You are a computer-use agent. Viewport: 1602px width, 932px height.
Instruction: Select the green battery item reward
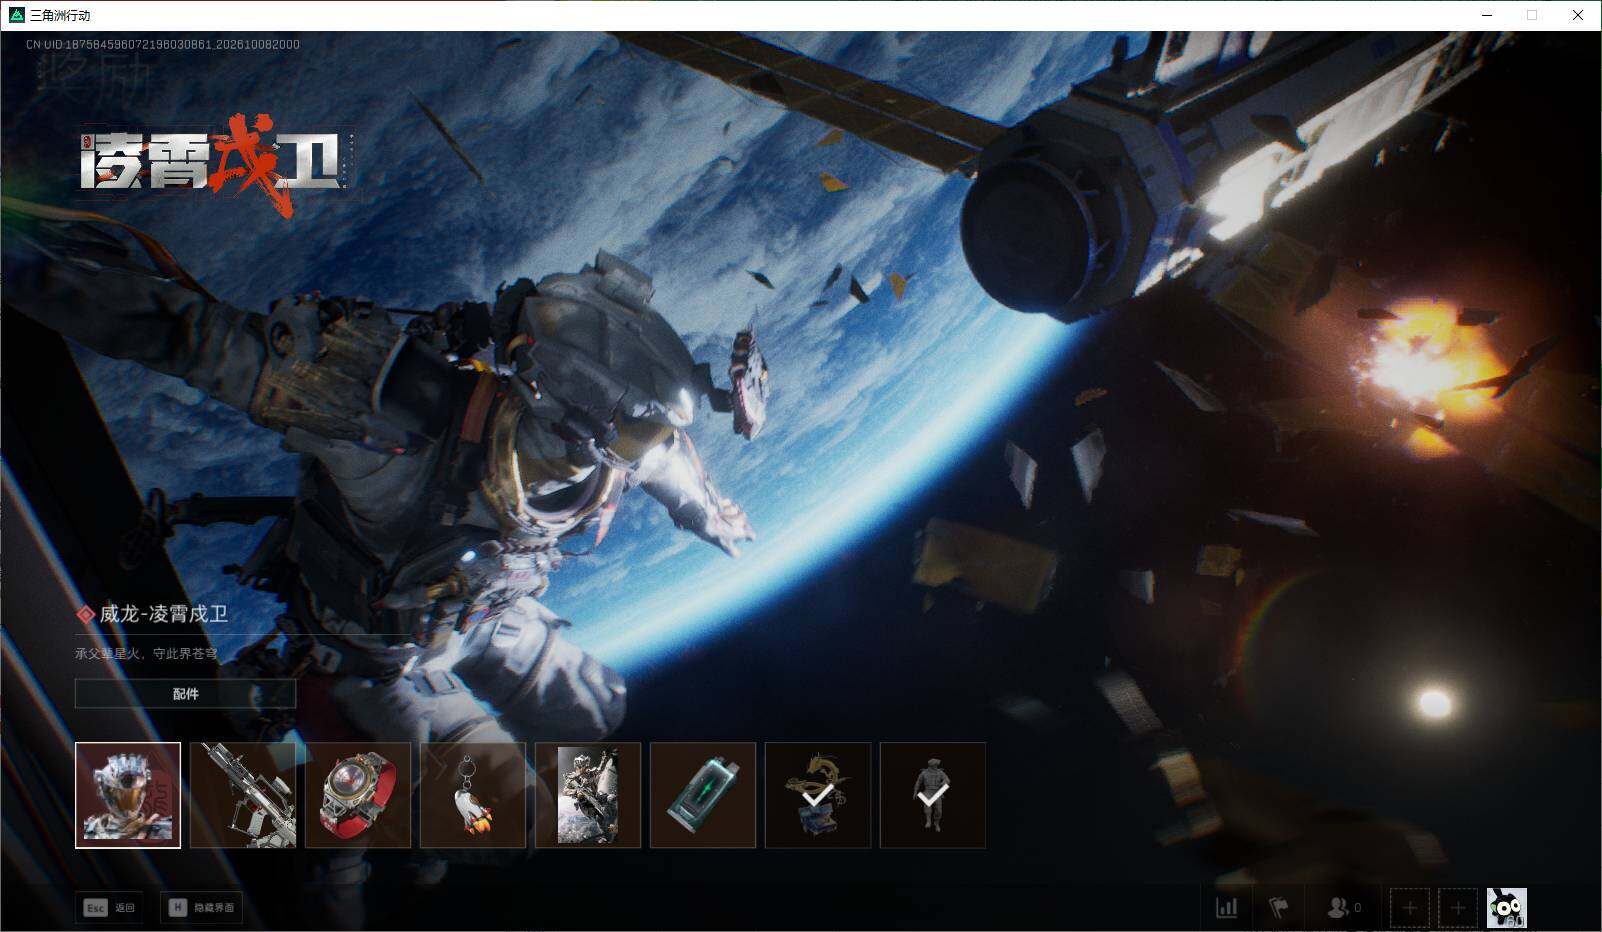[x=703, y=795]
